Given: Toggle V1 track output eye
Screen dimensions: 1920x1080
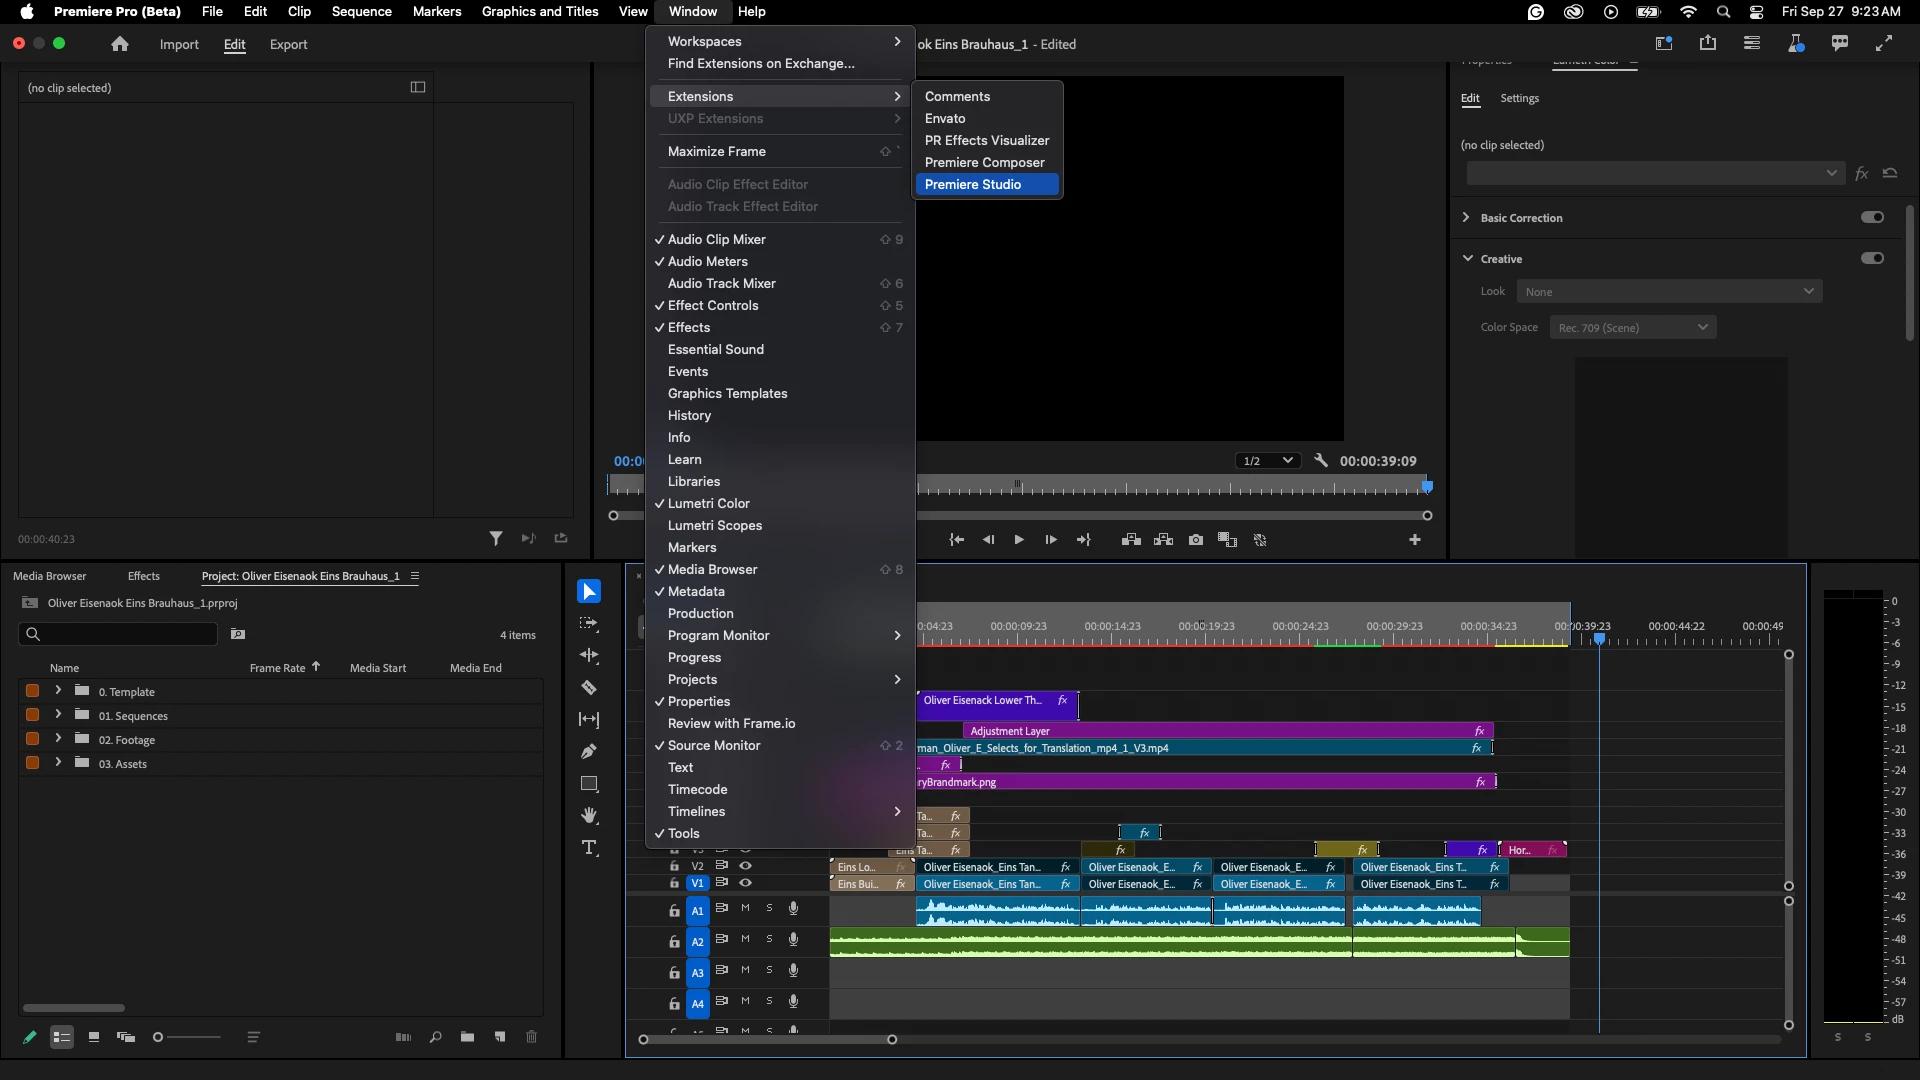Looking at the screenshot, I should coord(745,883).
